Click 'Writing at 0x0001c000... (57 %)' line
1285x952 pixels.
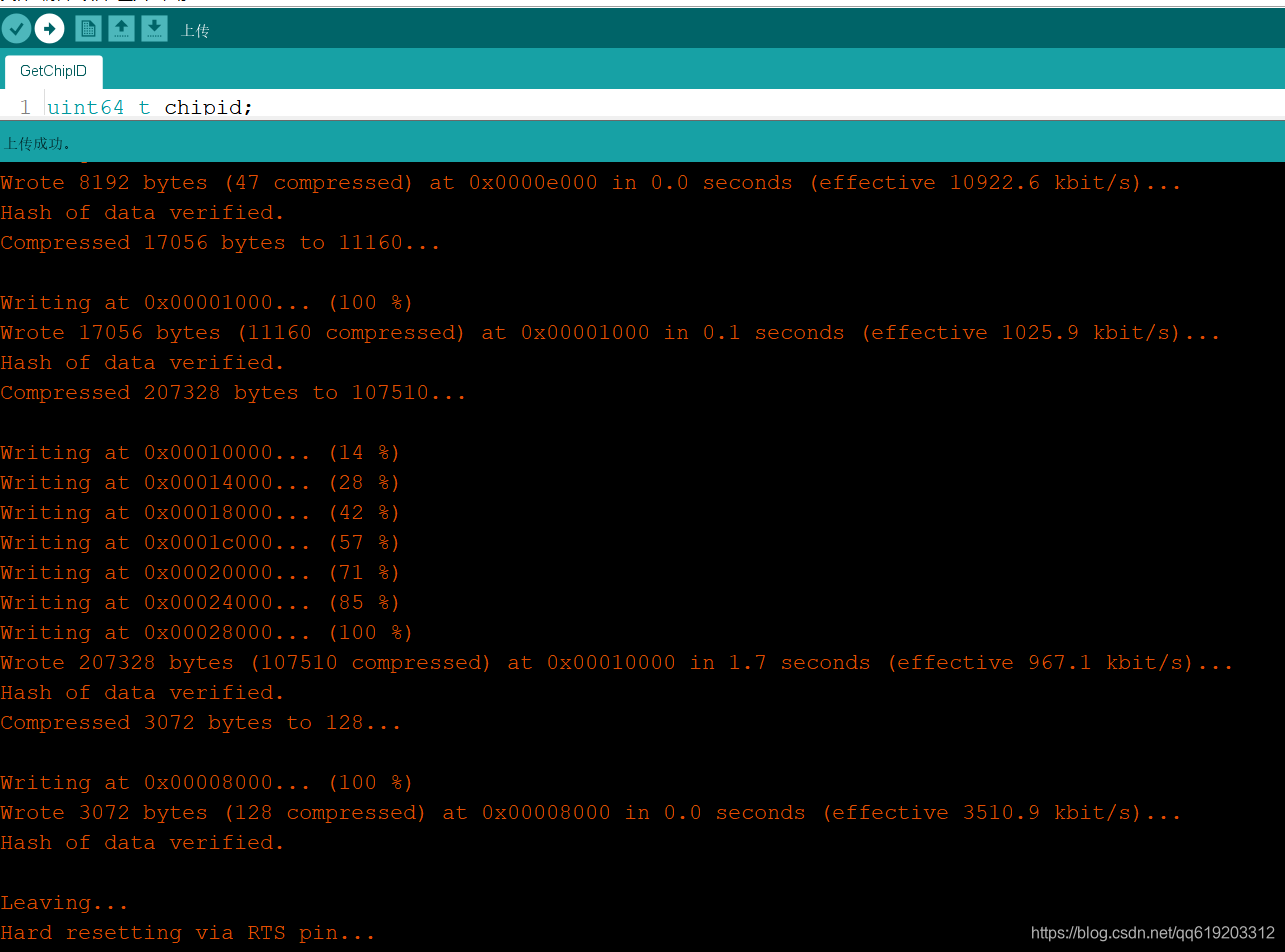[x=200, y=543]
